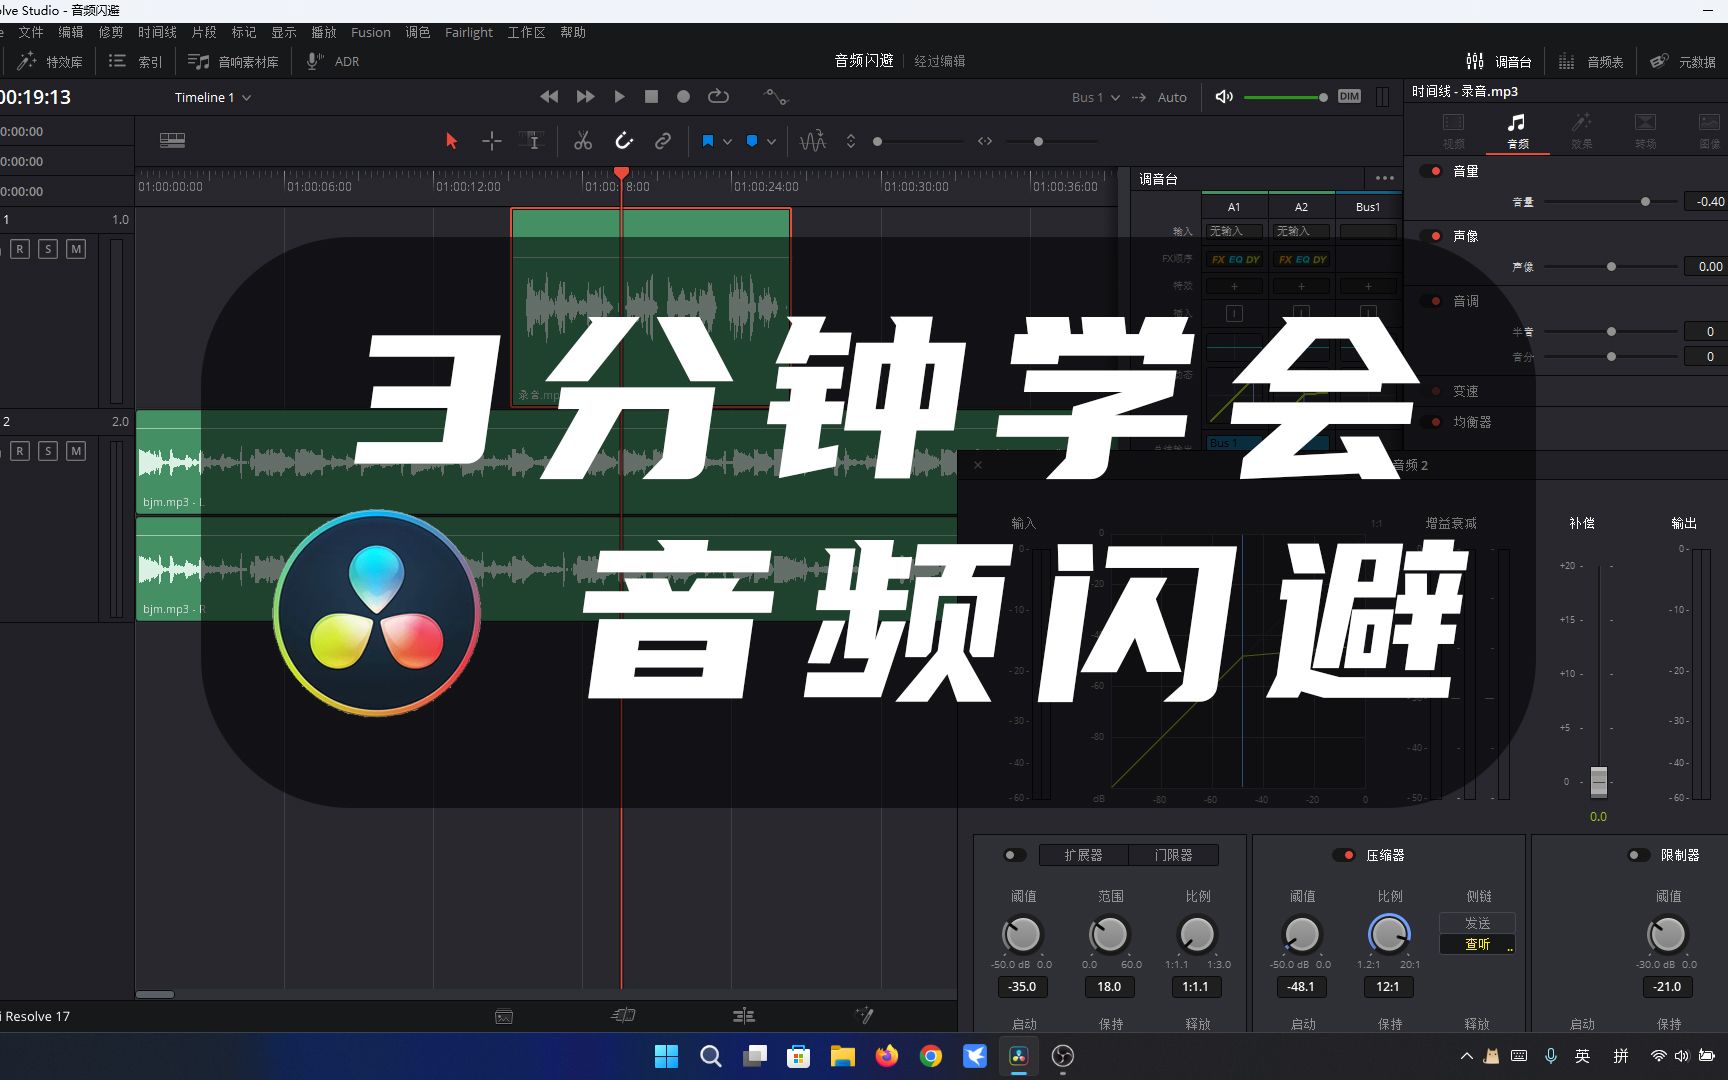The width and height of the screenshot is (1728, 1080).
Task: Add a flag with the blue flag icon
Action: tap(708, 141)
